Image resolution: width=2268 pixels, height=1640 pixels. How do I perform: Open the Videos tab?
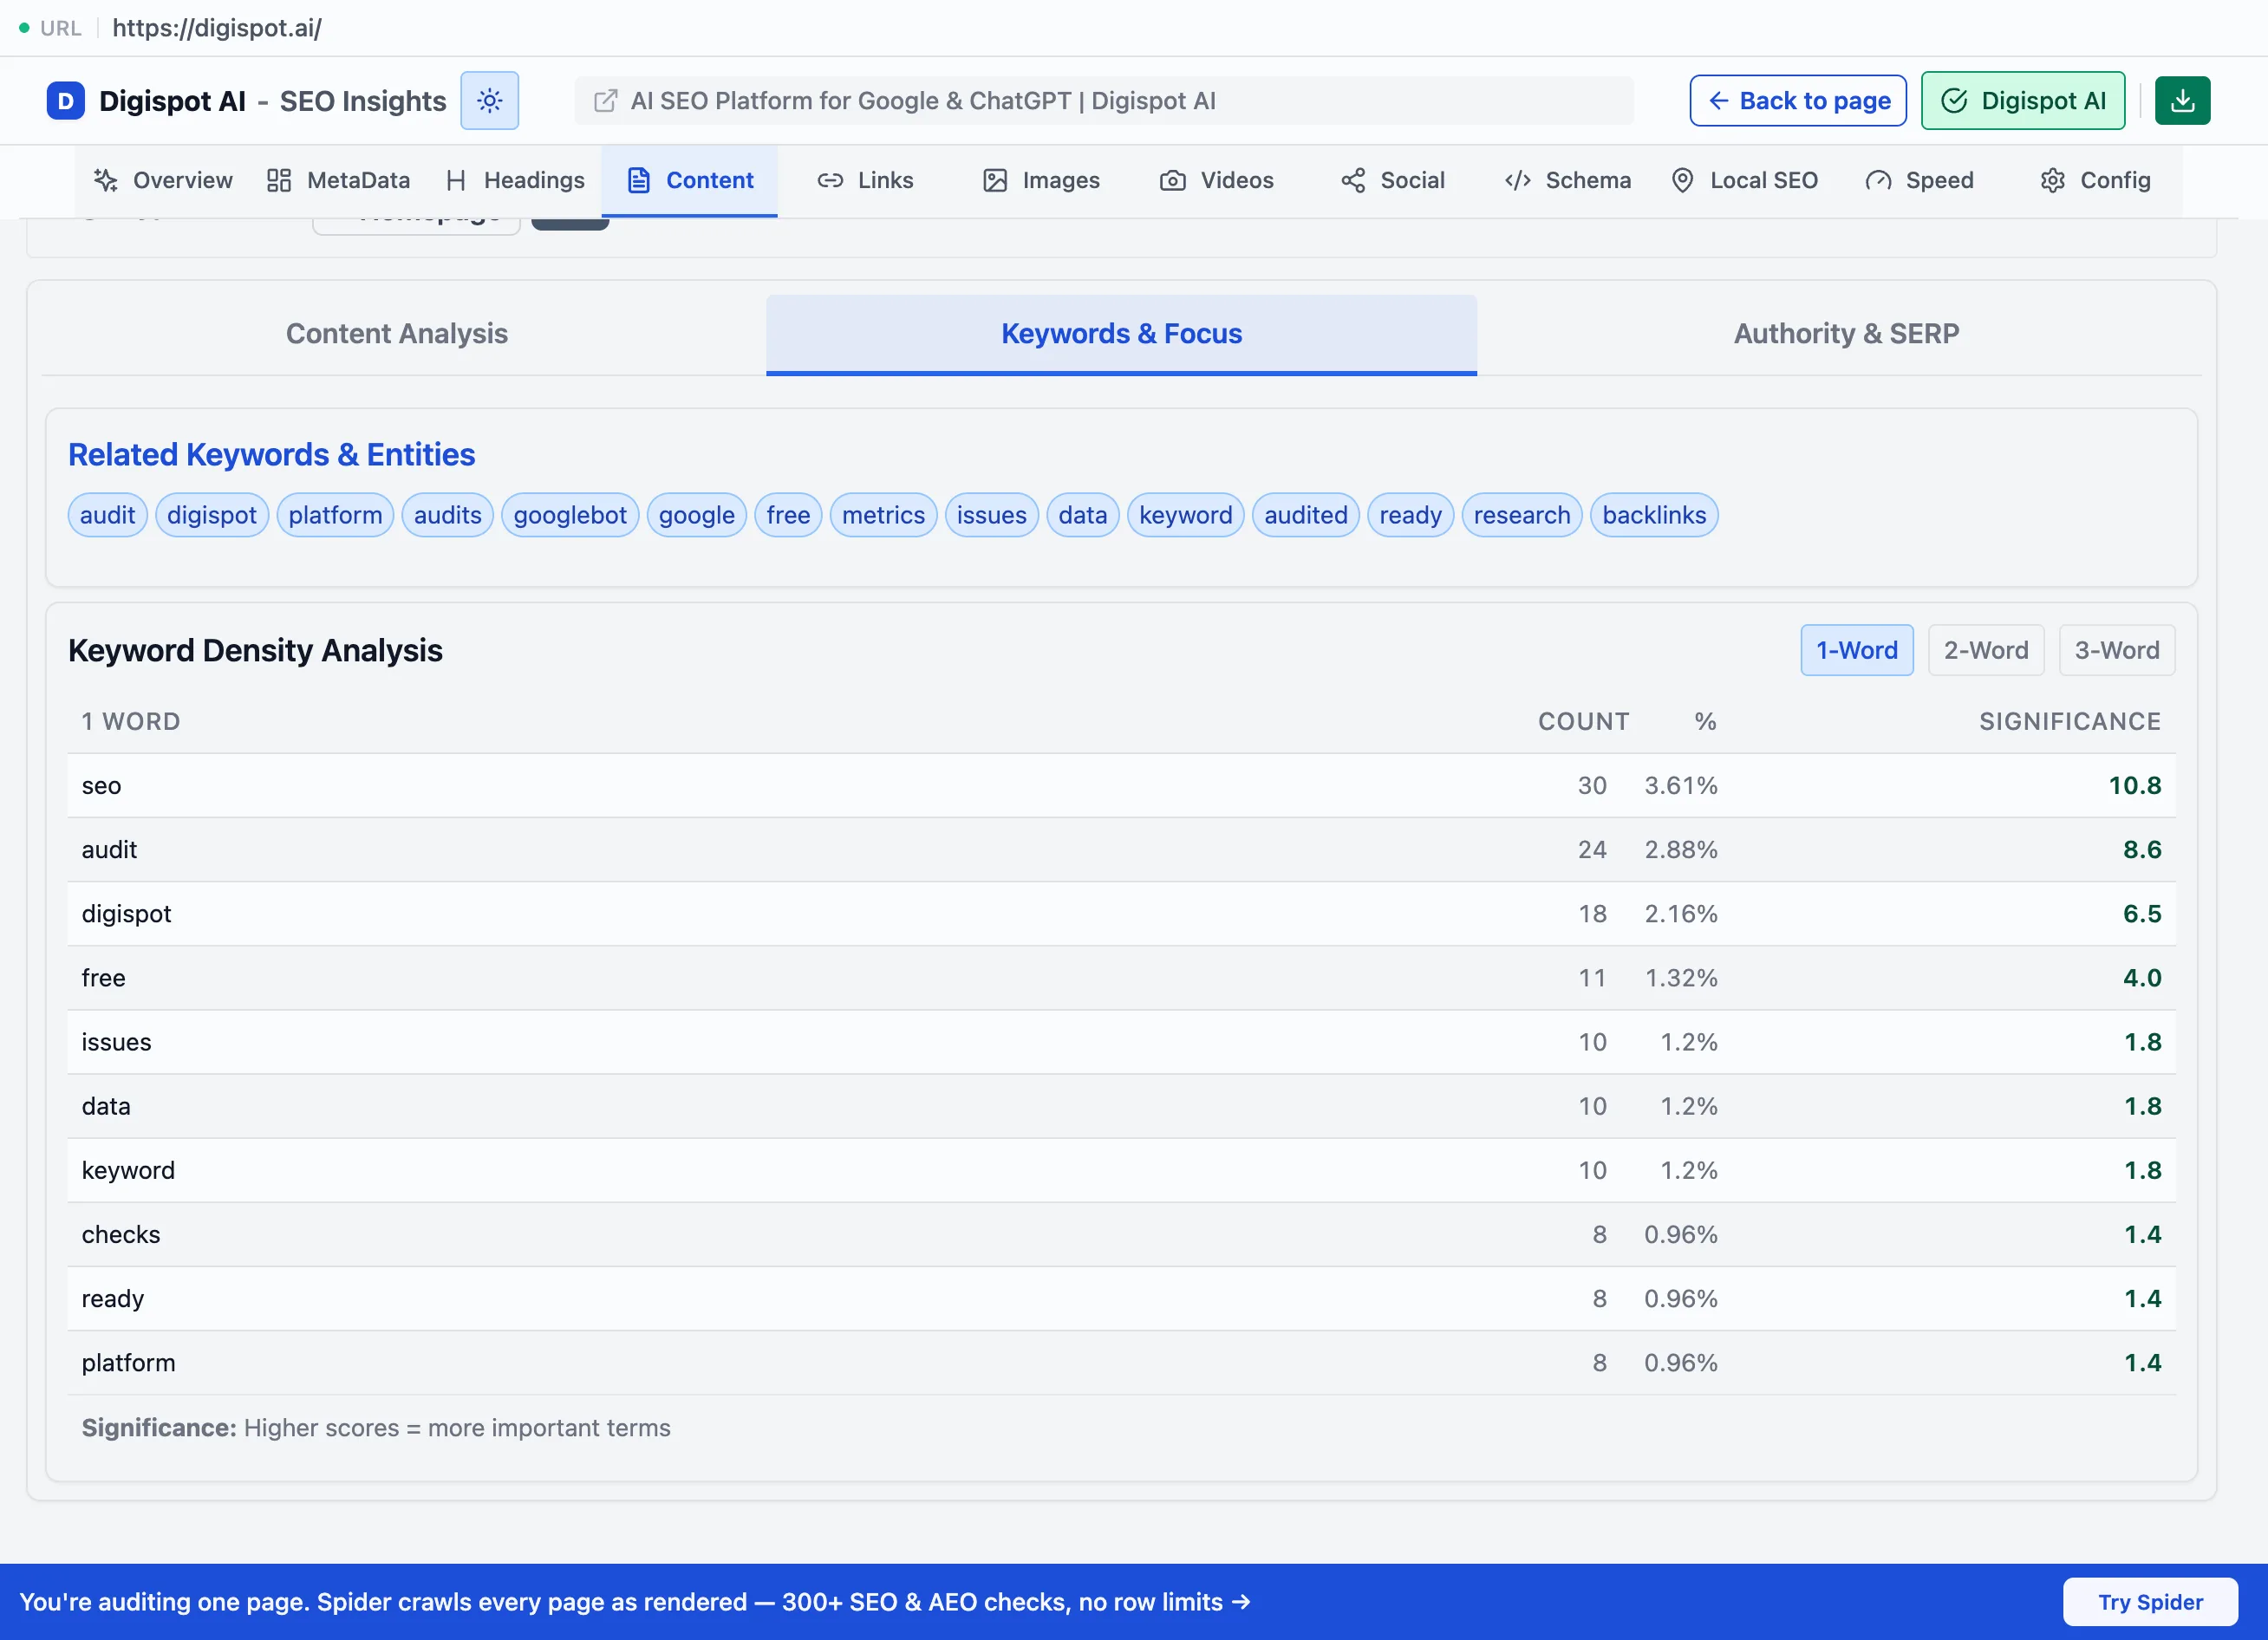tap(1216, 181)
